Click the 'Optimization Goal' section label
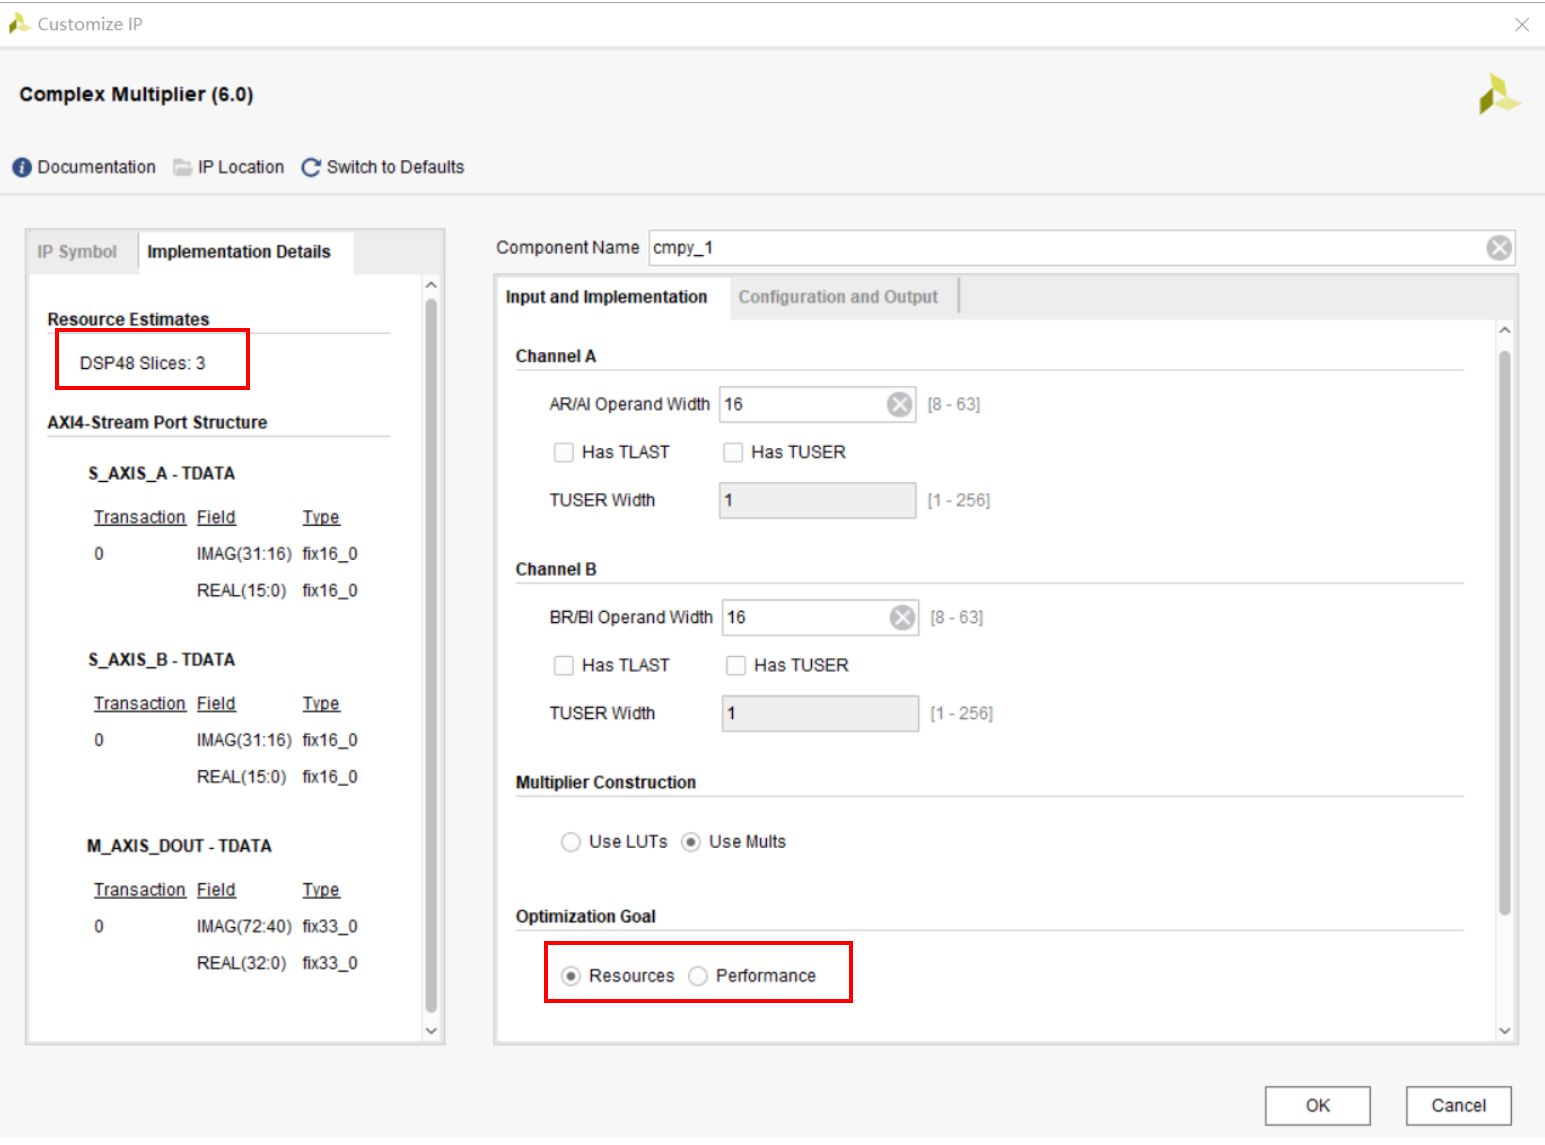Image resolution: width=1545 pixels, height=1145 pixels. (x=586, y=916)
